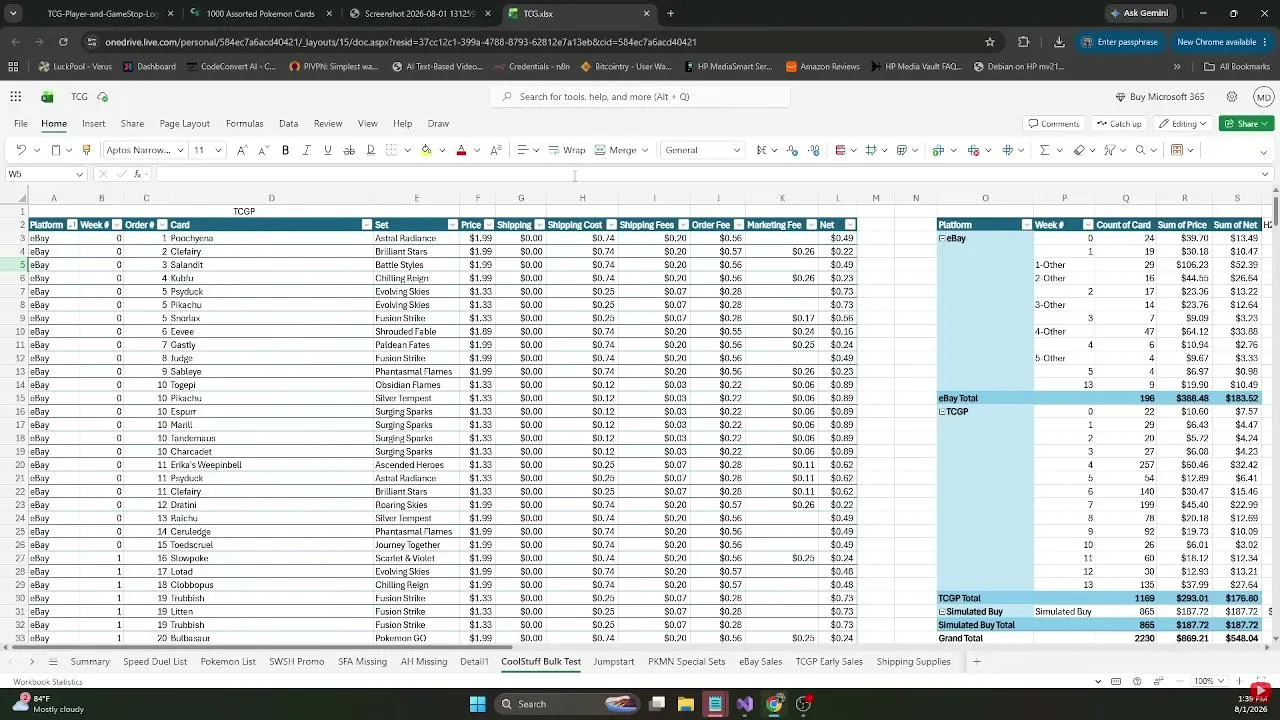This screenshot has height=720, width=1280.
Task: Open the Editing mode dropdown
Action: (1184, 124)
